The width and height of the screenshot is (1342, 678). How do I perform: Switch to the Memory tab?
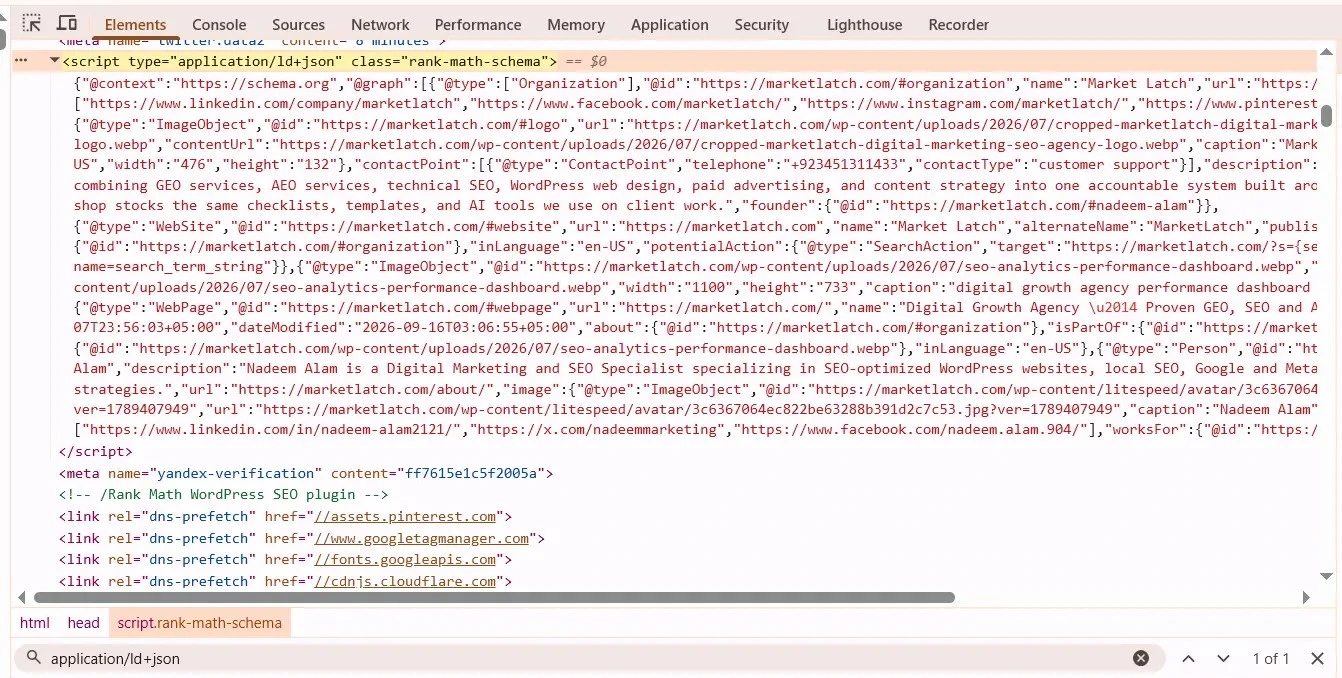pyautogui.click(x=576, y=24)
